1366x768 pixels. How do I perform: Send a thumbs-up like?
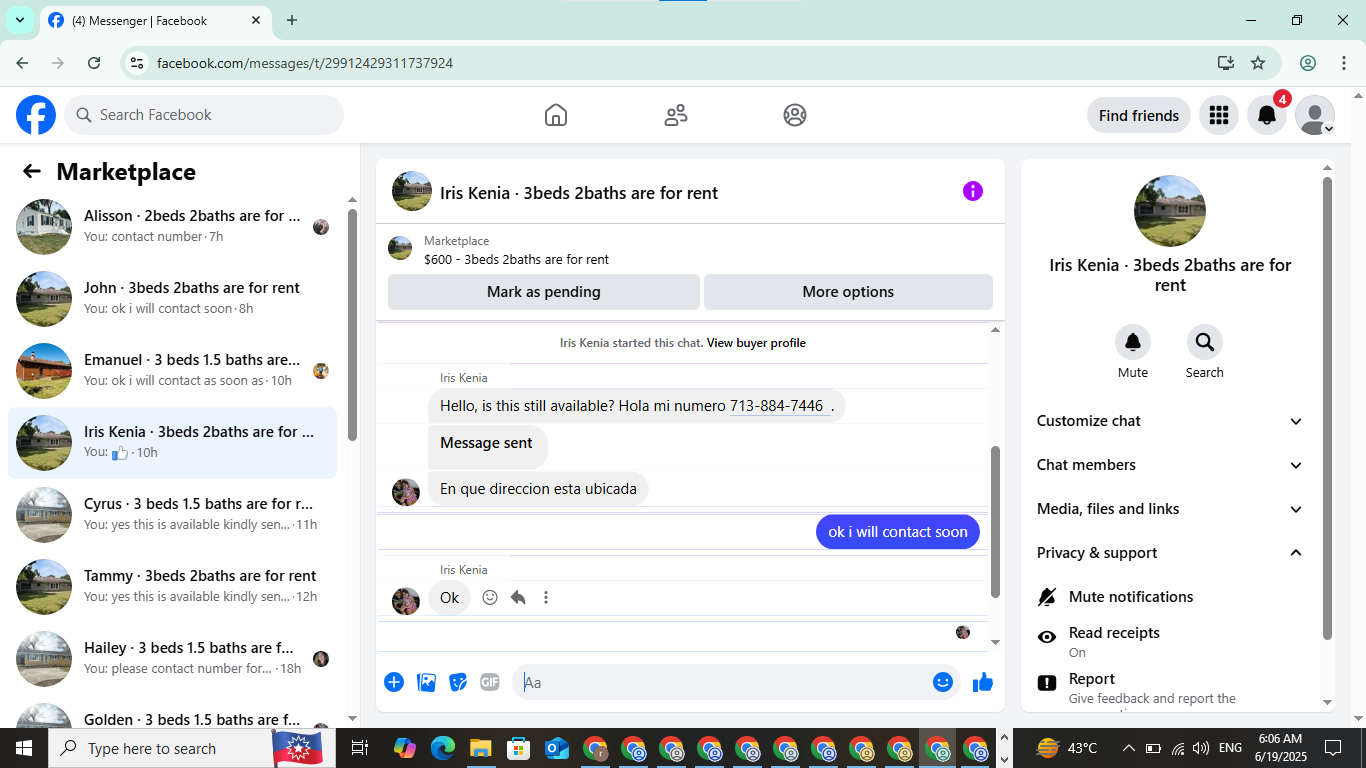[983, 682]
